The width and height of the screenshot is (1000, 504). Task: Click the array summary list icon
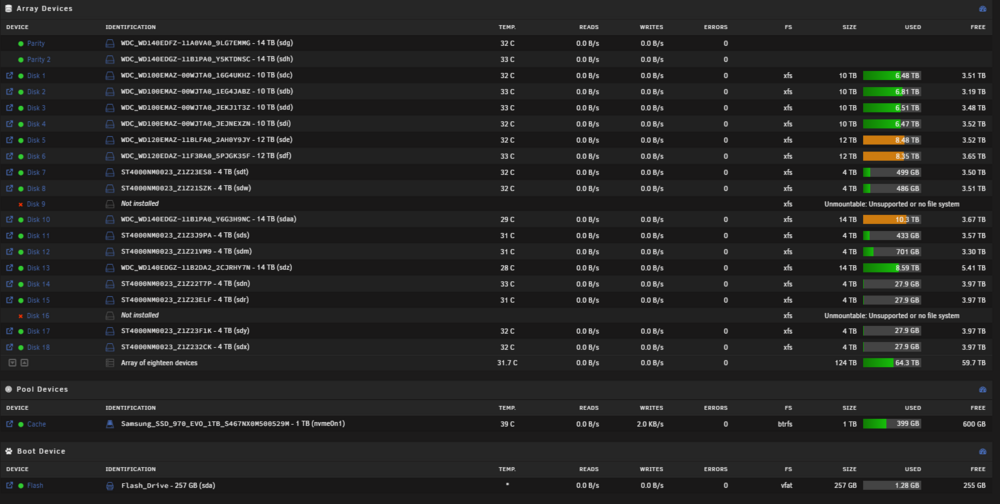point(110,363)
